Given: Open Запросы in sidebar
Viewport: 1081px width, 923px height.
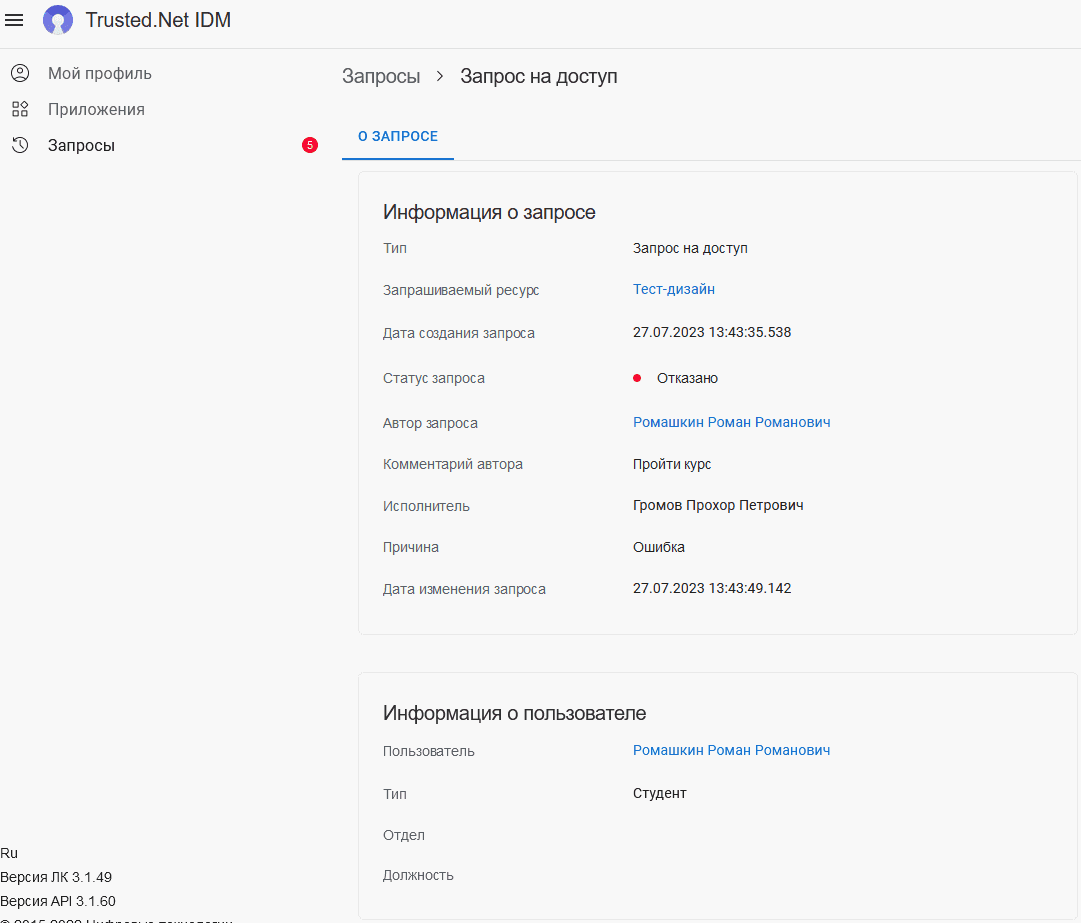Looking at the screenshot, I should [x=81, y=145].
